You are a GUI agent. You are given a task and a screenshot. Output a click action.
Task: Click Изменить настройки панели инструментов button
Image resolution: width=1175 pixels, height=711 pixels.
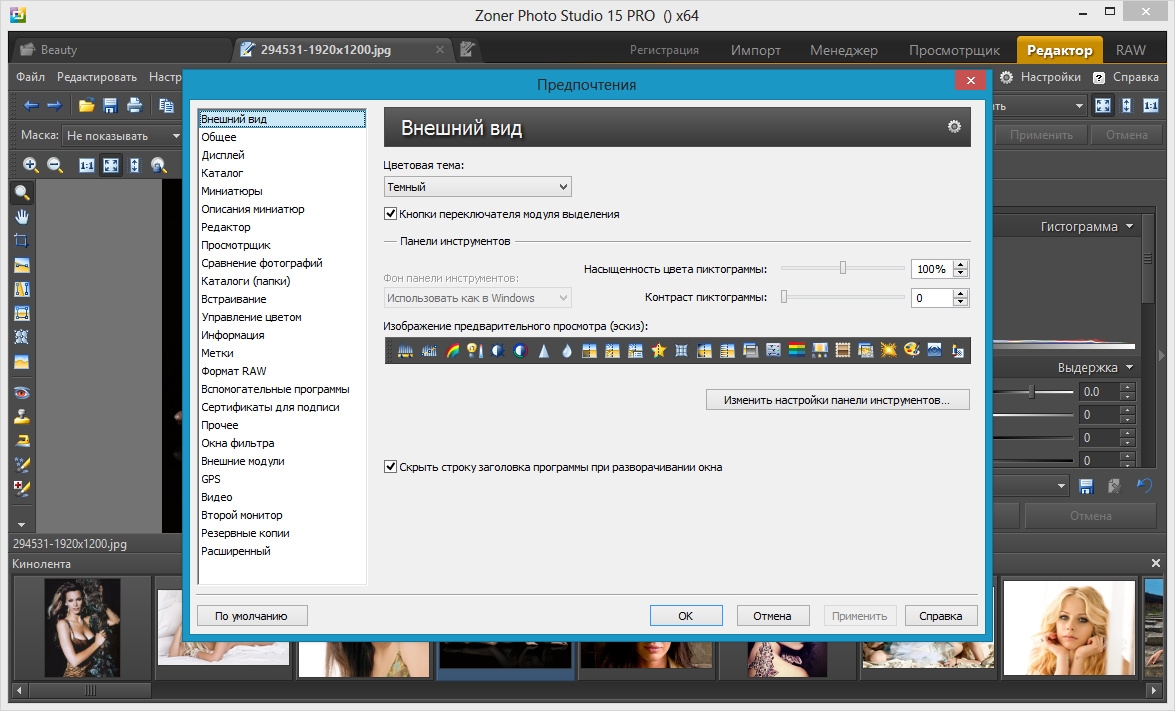click(x=837, y=399)
